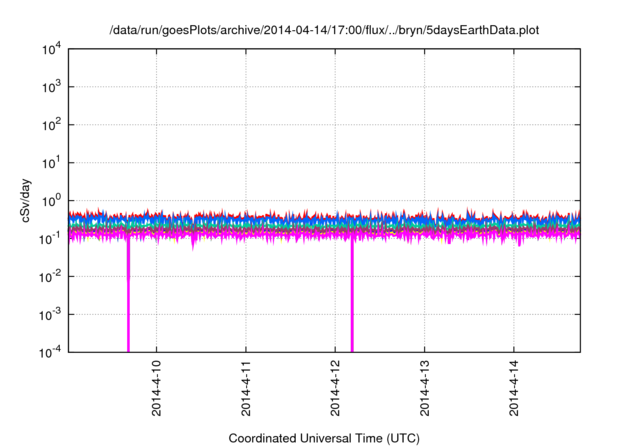This screenshot has width=640, height=448.
Task: Click the 10^3 y-axis tick label
Action: pos(52,87)
